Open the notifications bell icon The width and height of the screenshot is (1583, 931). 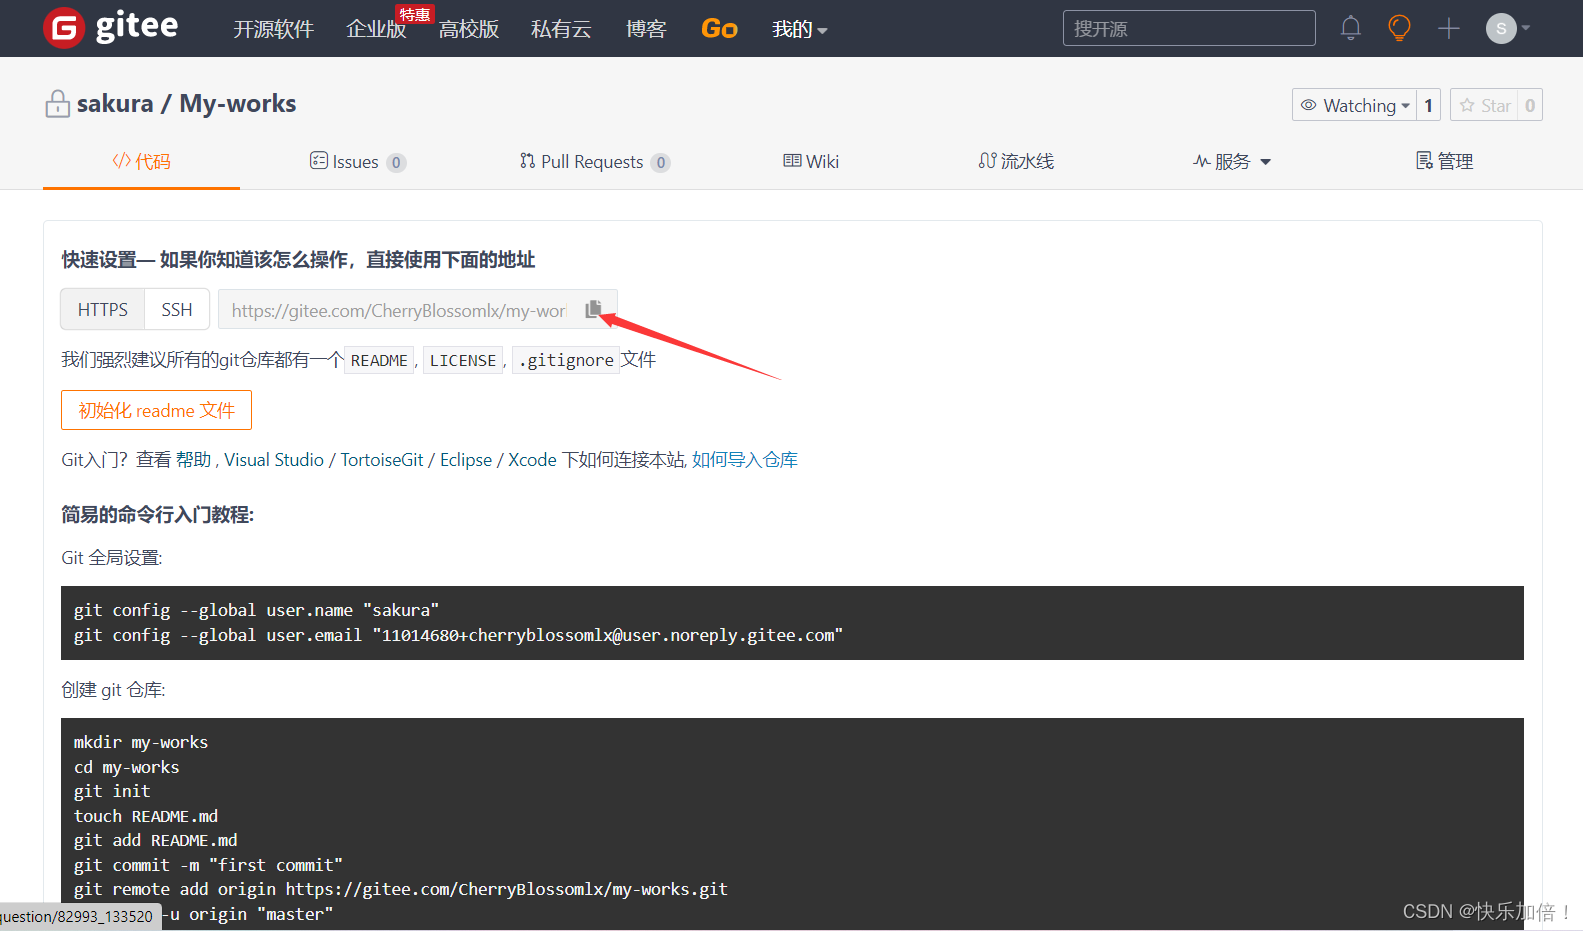(1350, 28)
